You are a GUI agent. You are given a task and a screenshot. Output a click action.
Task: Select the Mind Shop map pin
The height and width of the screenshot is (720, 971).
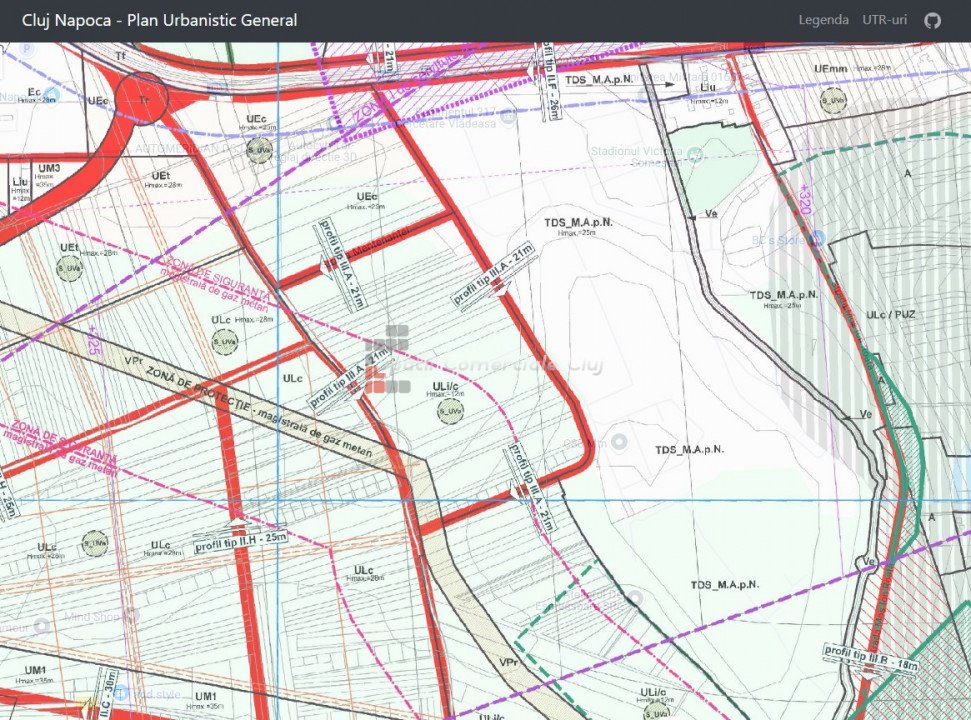pyautogui.click(x=41, y=625)
